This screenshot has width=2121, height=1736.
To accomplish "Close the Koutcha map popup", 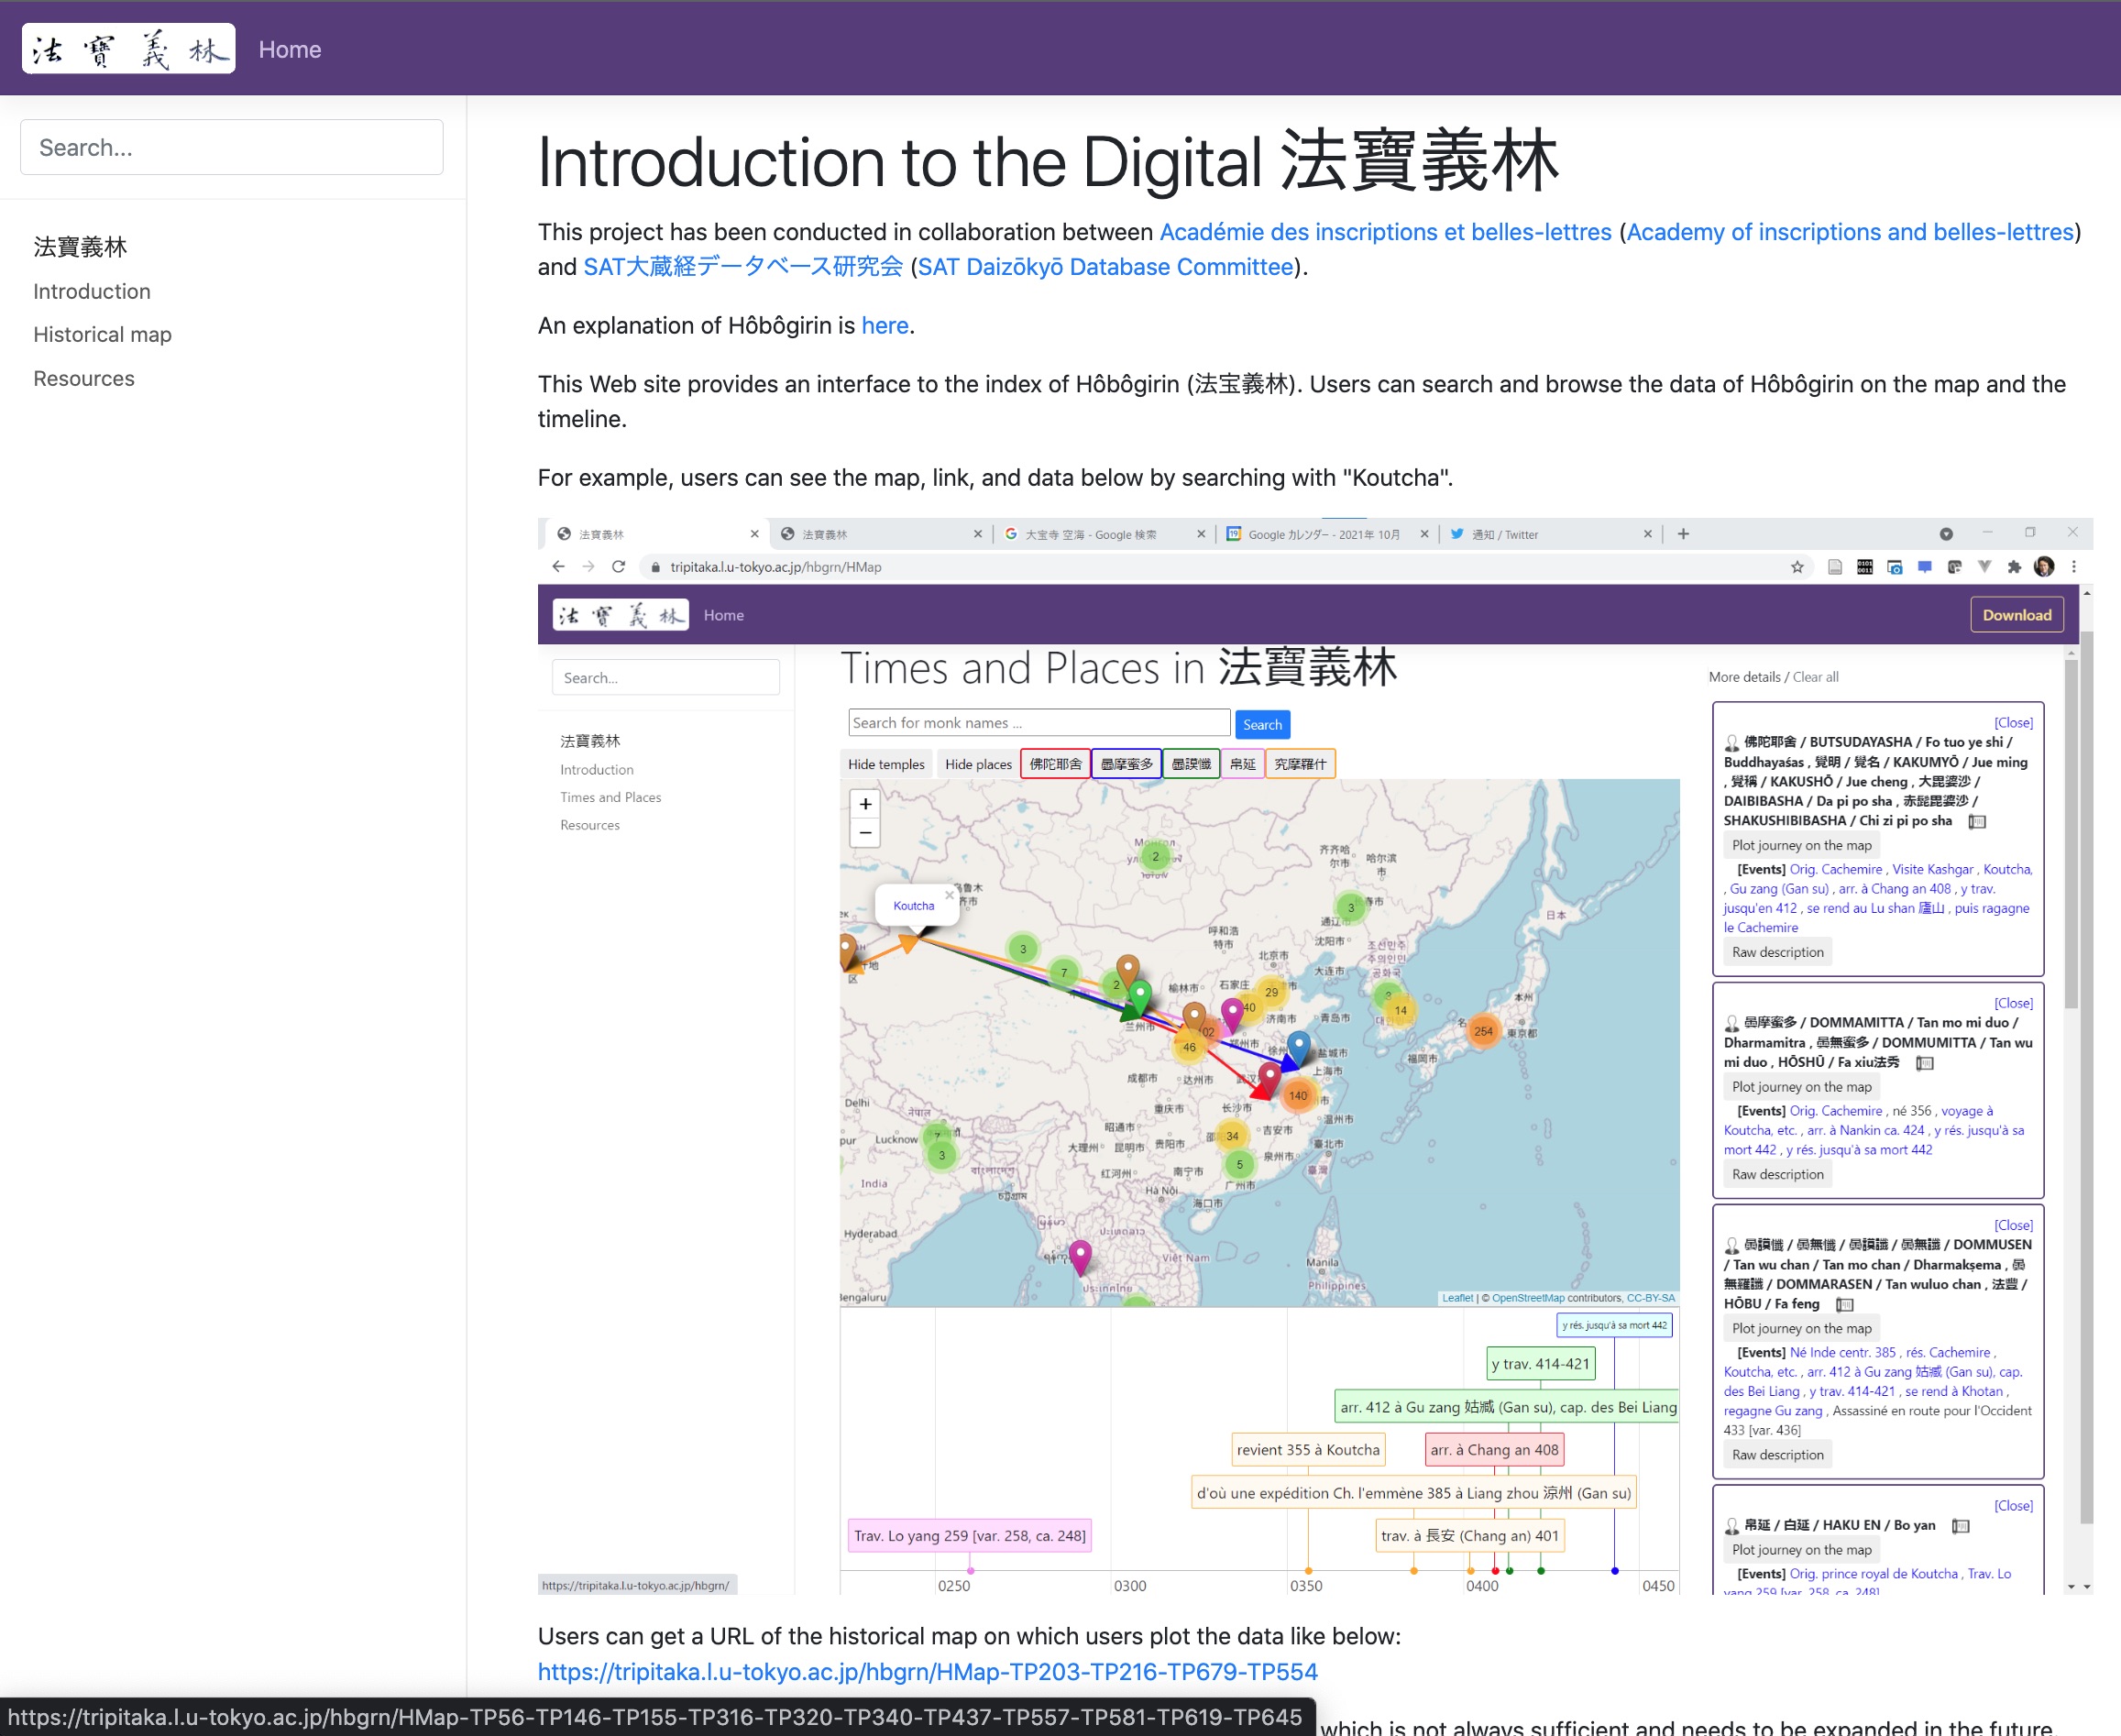I will [x=949, y=894].
